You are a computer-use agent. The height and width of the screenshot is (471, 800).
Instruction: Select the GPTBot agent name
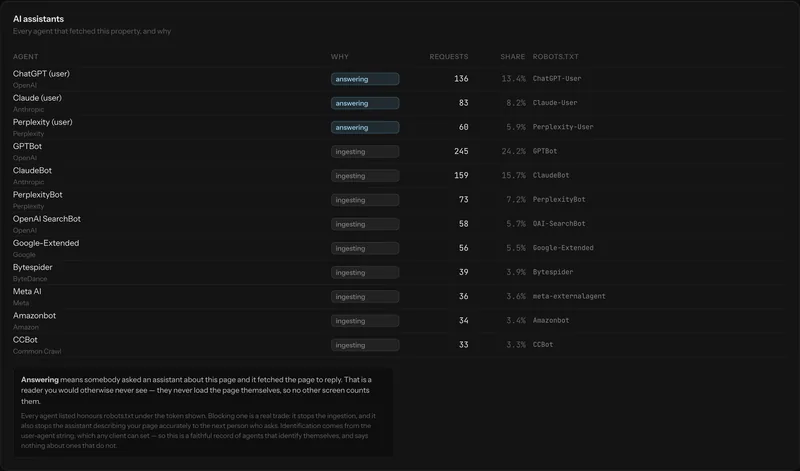click(x=28, y=146)
